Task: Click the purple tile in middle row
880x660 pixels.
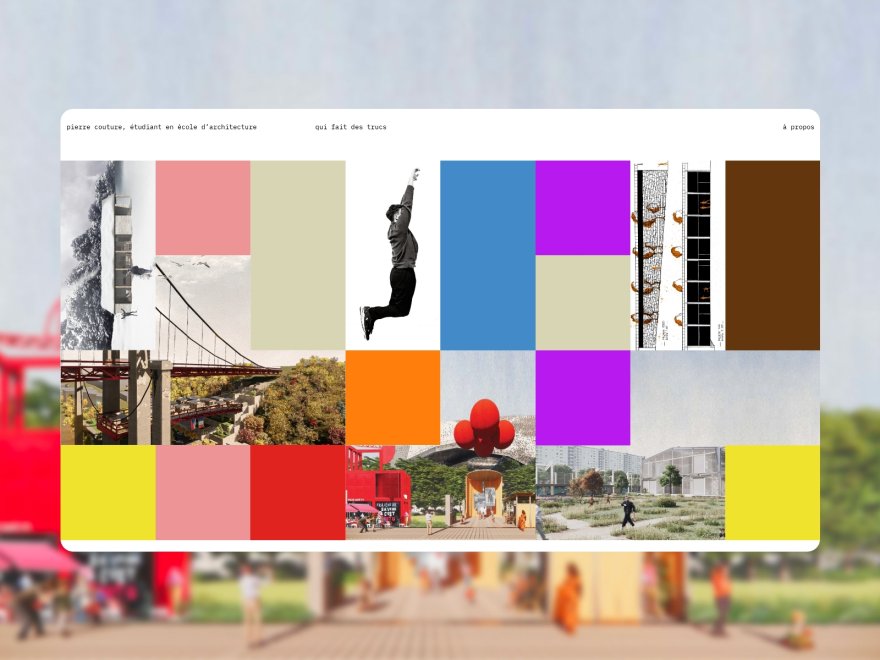Action: 585,395
